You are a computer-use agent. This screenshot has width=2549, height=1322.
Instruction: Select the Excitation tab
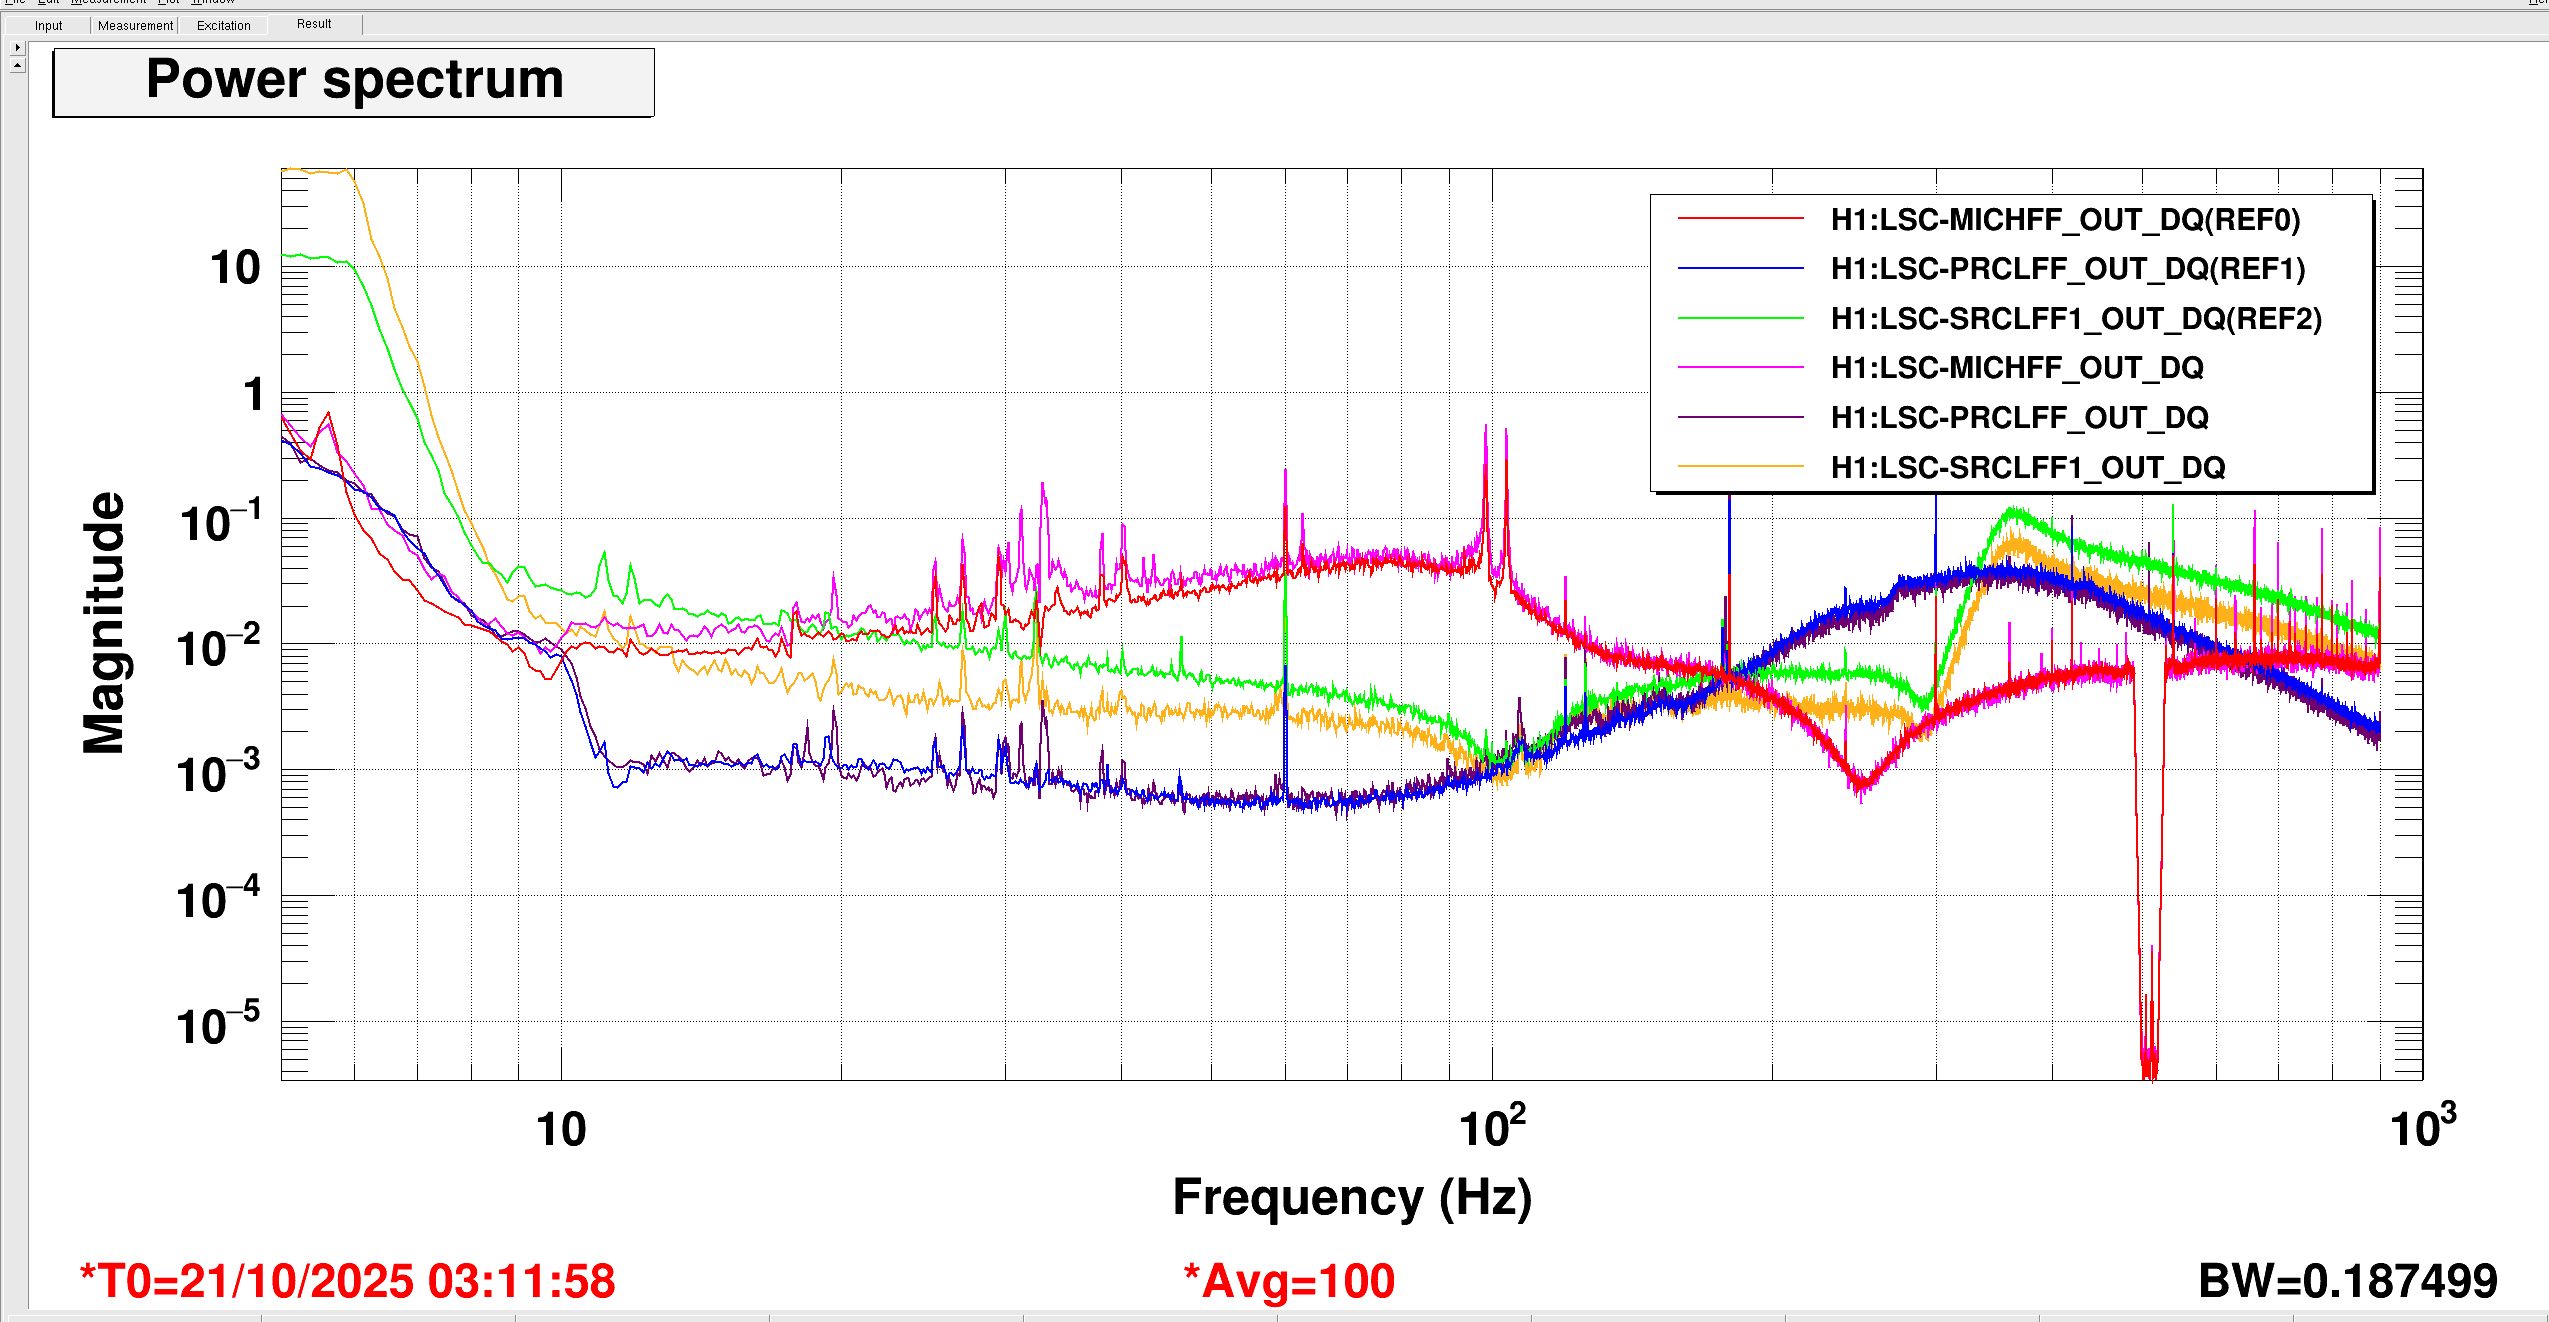pyautogui.click(x=223, y=25)
